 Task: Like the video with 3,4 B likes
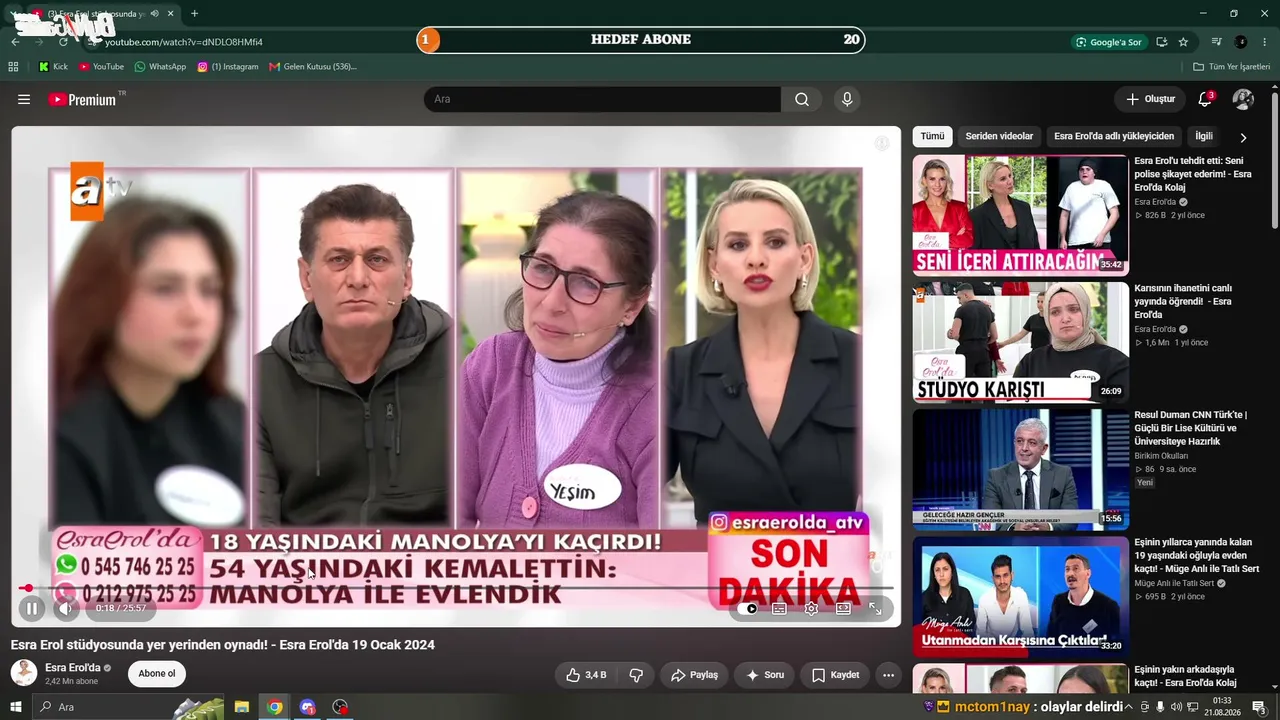pos(586,675)
